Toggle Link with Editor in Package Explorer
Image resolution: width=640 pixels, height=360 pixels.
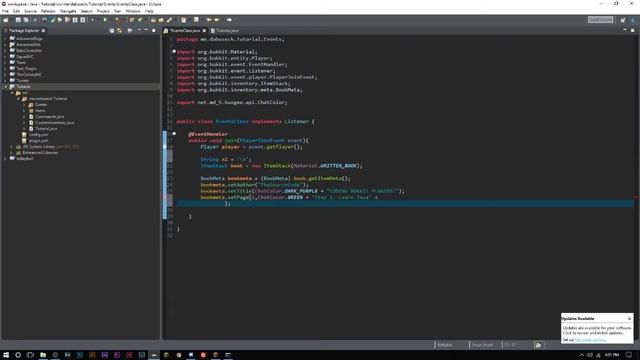(120, 31)
